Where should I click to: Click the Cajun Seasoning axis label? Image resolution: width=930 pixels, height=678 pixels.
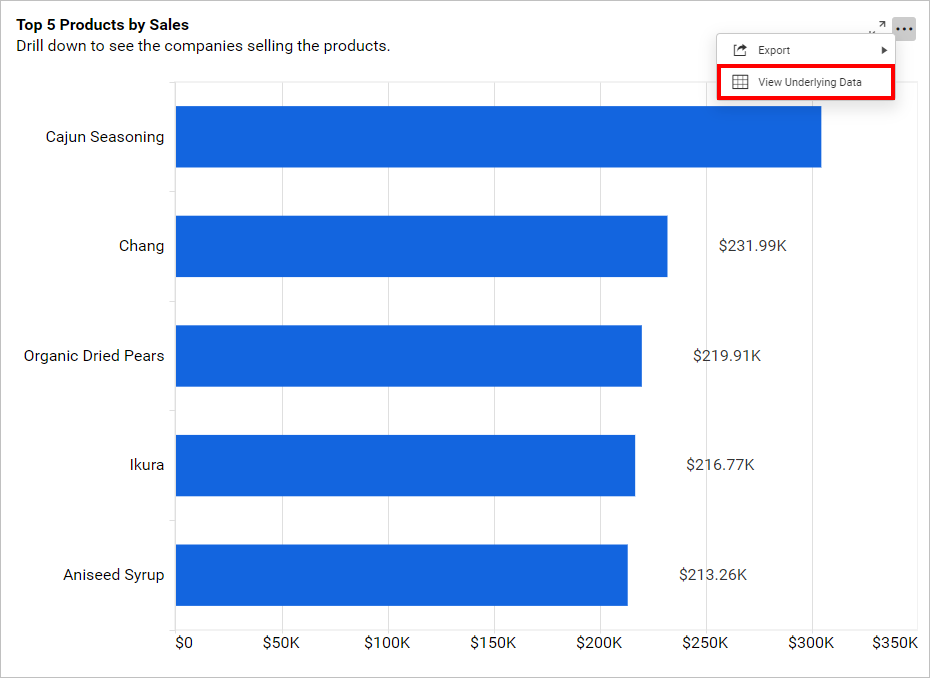[x=105, y=137]
